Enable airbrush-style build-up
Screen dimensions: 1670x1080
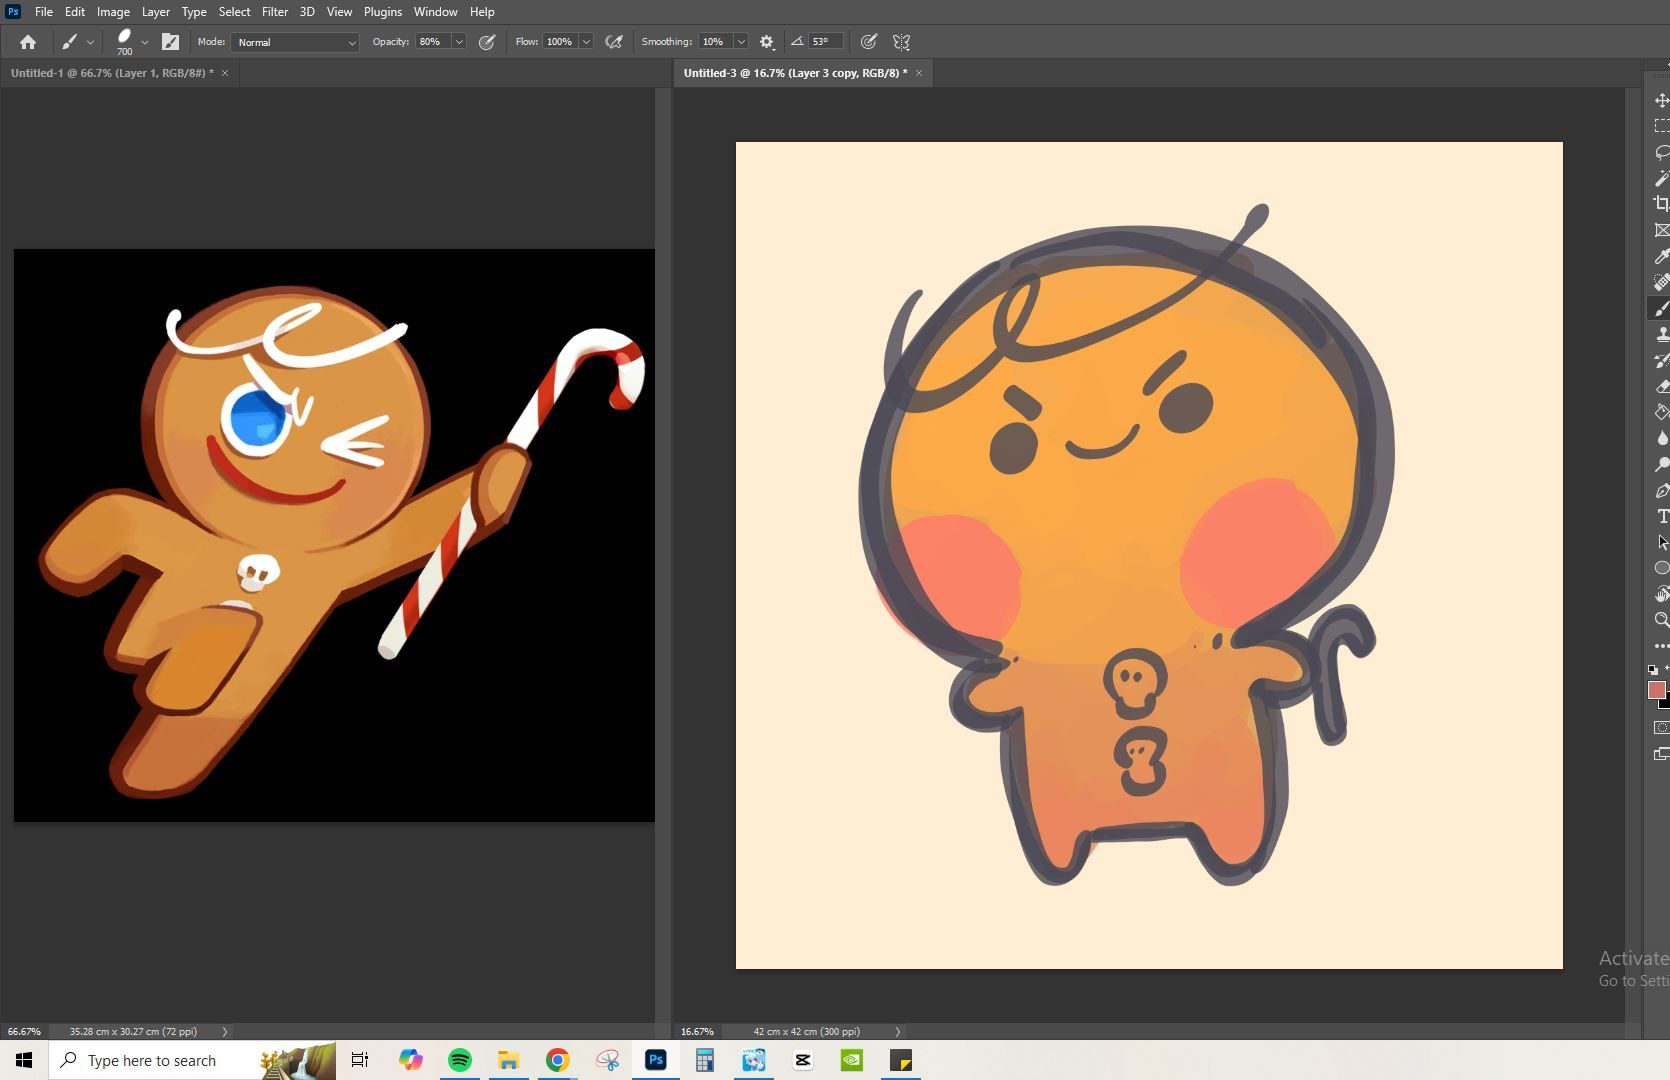point(614,42)
